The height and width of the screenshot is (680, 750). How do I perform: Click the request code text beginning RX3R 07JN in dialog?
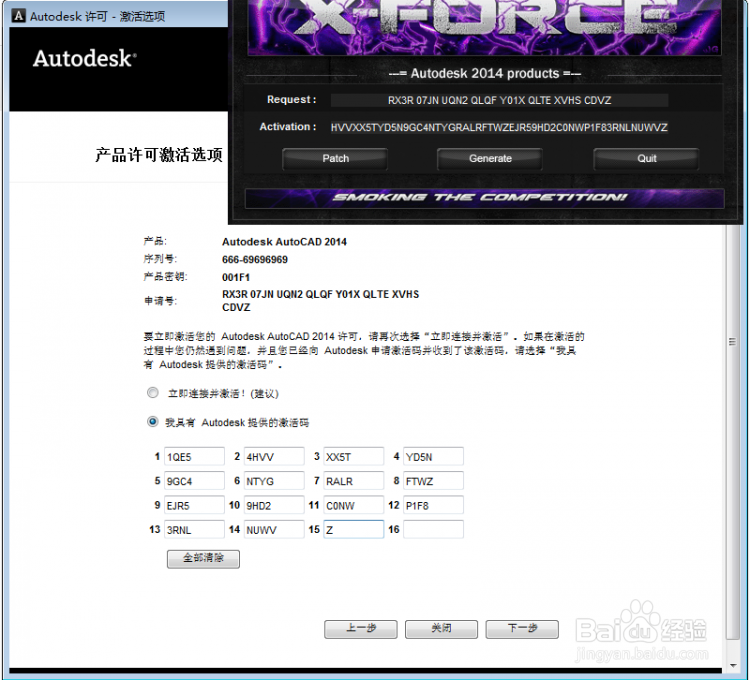[x=320, y=301]
